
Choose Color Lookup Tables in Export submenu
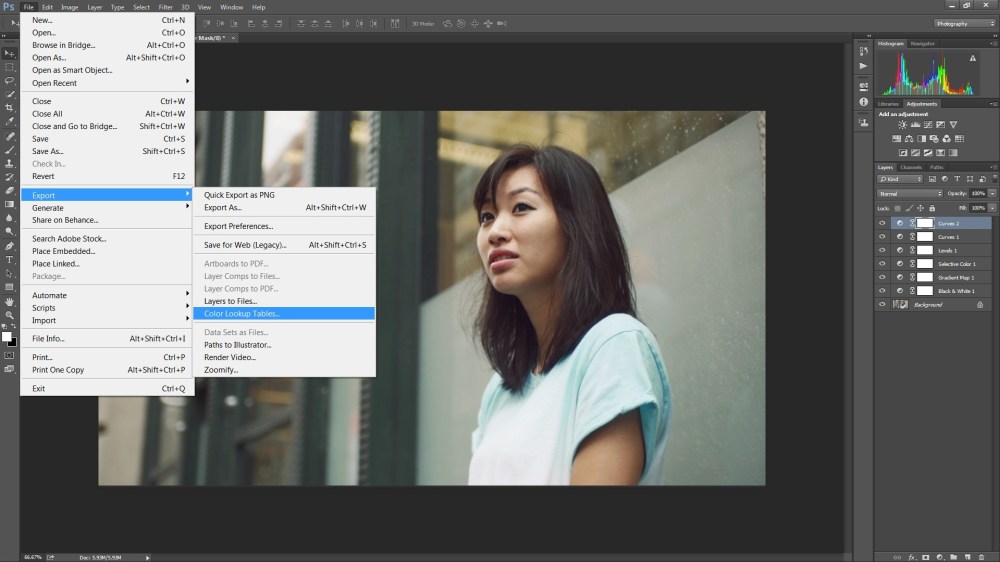tap(242, 313)
